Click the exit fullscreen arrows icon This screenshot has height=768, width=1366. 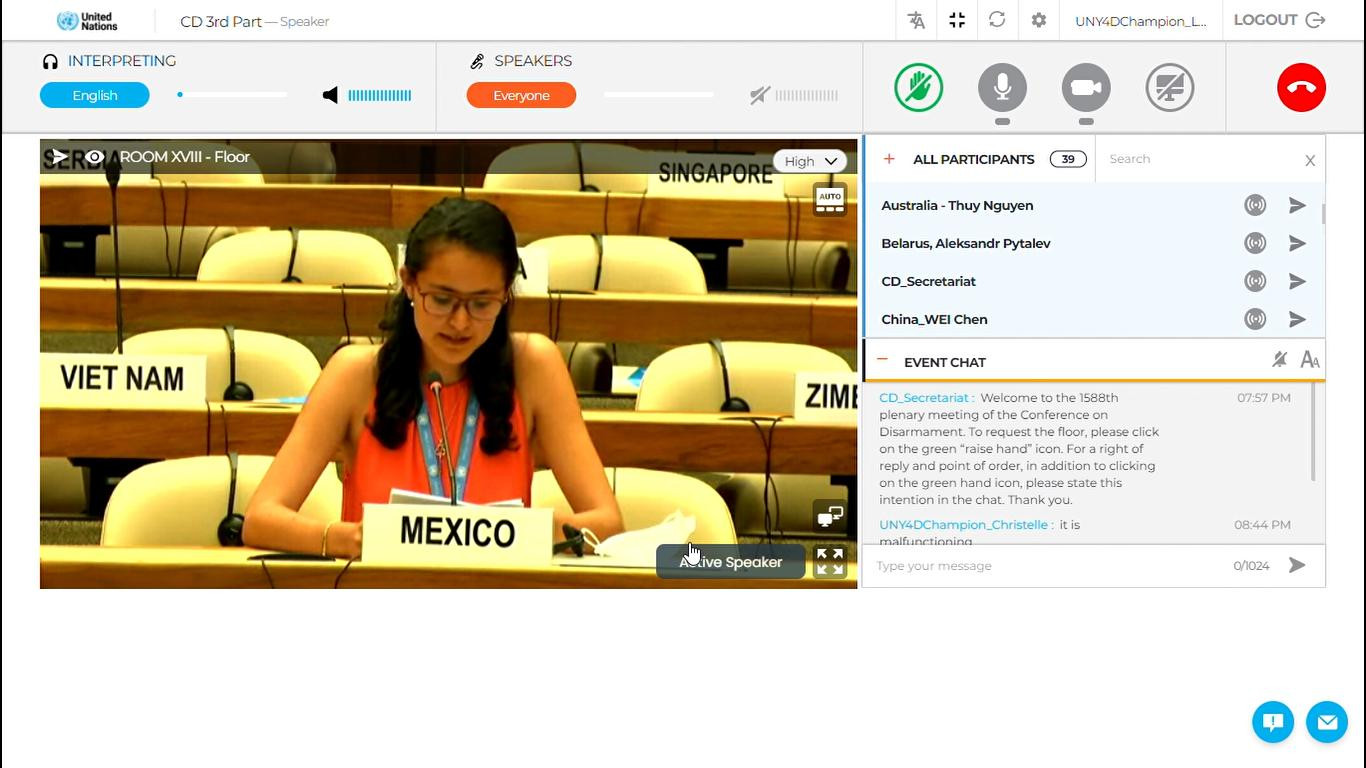[x=957, y=20]
